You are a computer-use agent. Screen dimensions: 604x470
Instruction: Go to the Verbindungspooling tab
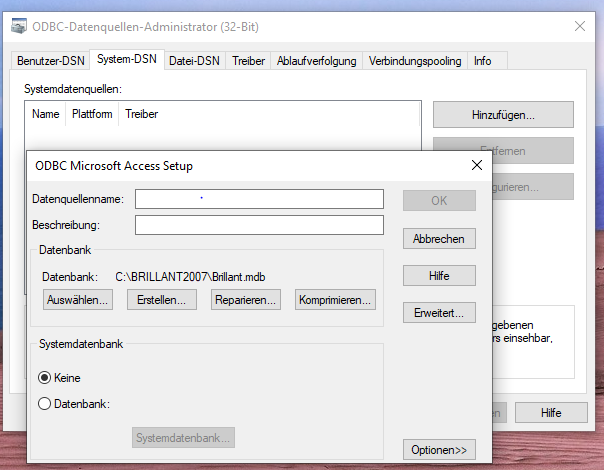point(414,61)
